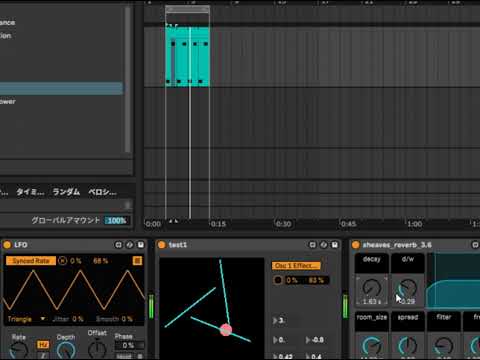Click the spread knob
The image size is (480, 360).
pyautogui.click(x=408, y=346)
